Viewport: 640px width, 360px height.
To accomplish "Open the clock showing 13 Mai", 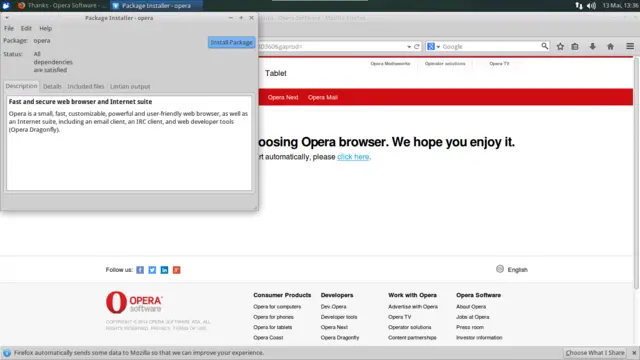I will (x=620, y=5).
